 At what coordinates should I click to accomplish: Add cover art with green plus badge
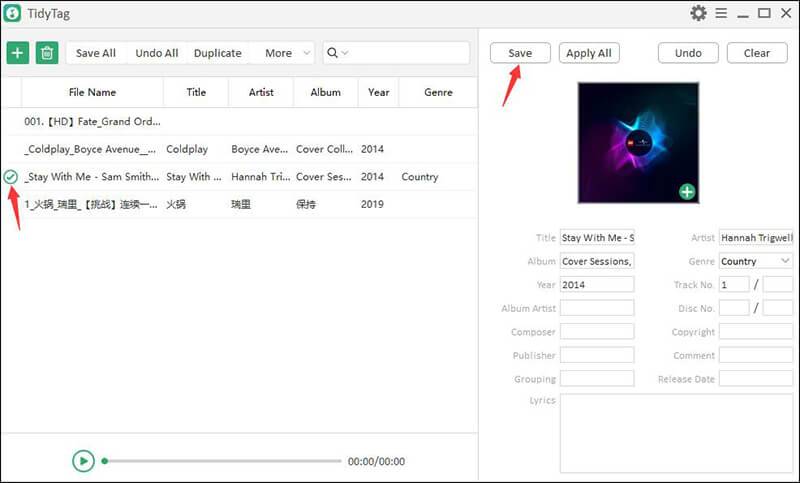[687, 192]
